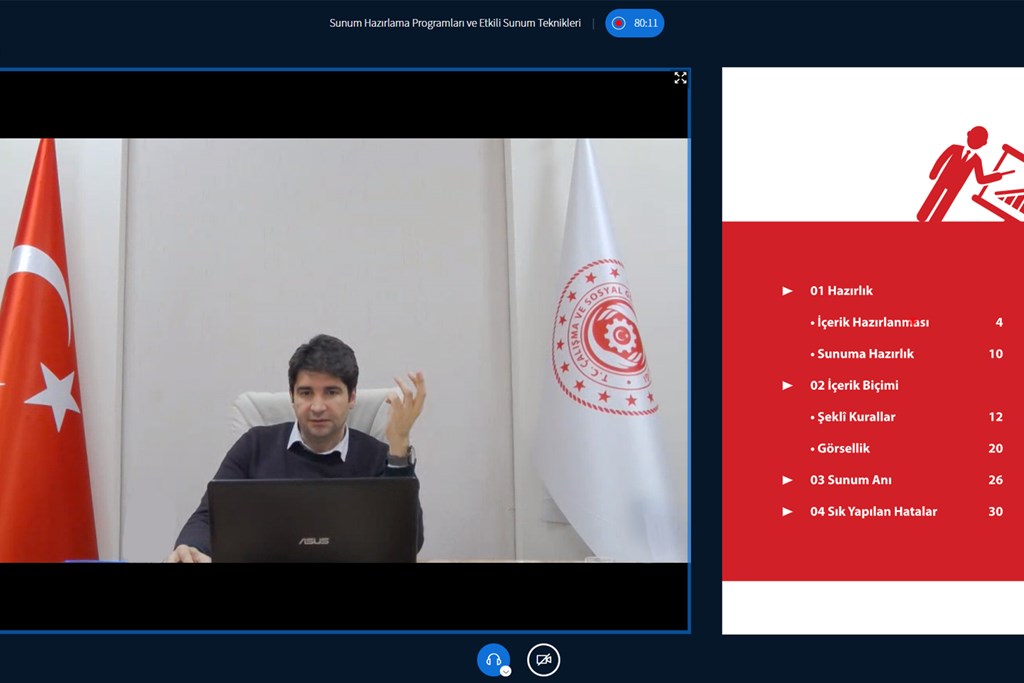Click the fullscreen expand icon on the video
Image resolution: width=1024 pixels, height=683 pixels.
coord(680,78)
